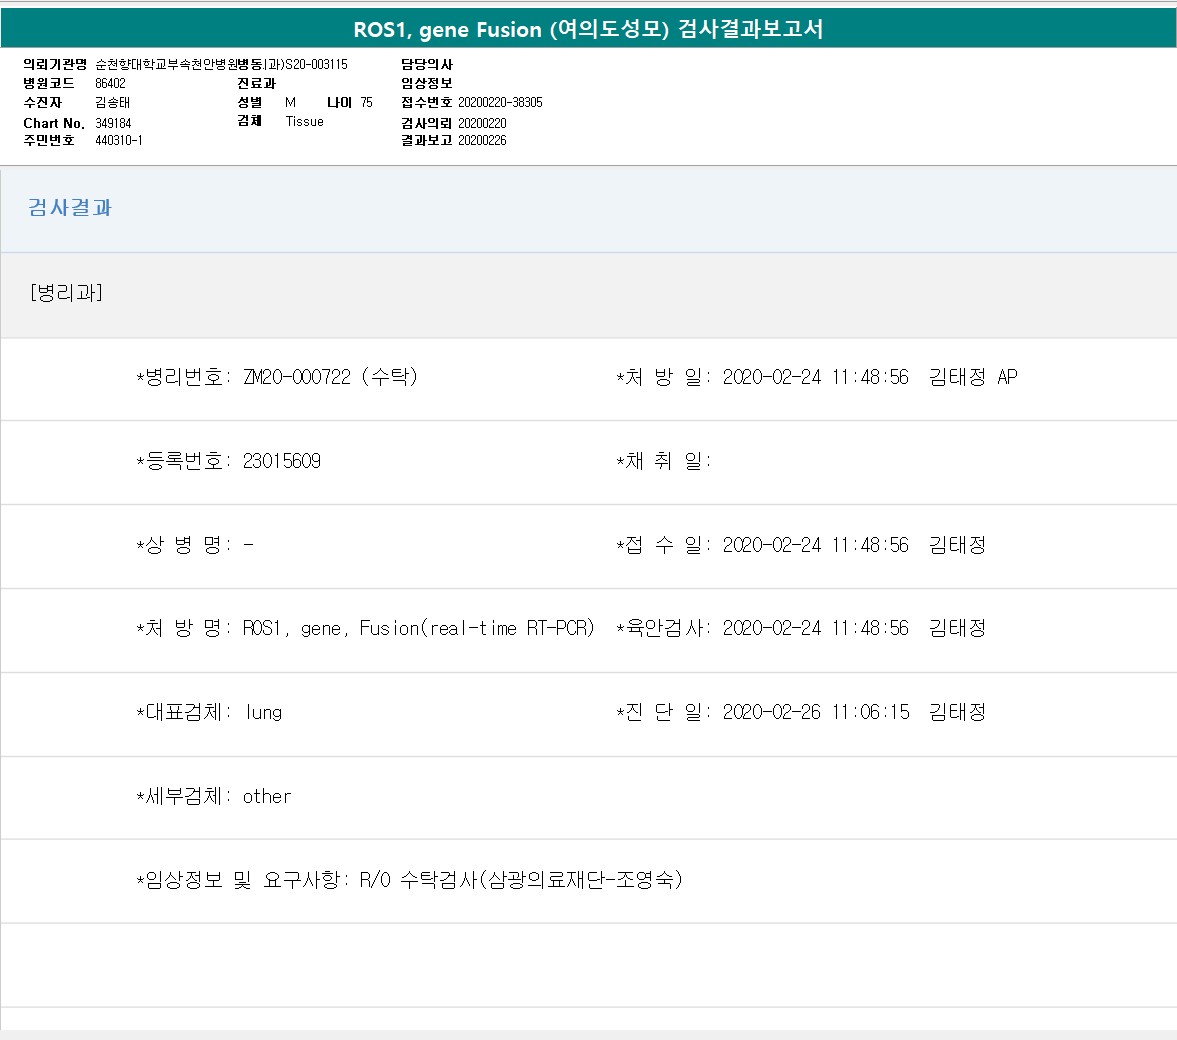Click the 대표검체 value 'lung'

pos(263,713)
